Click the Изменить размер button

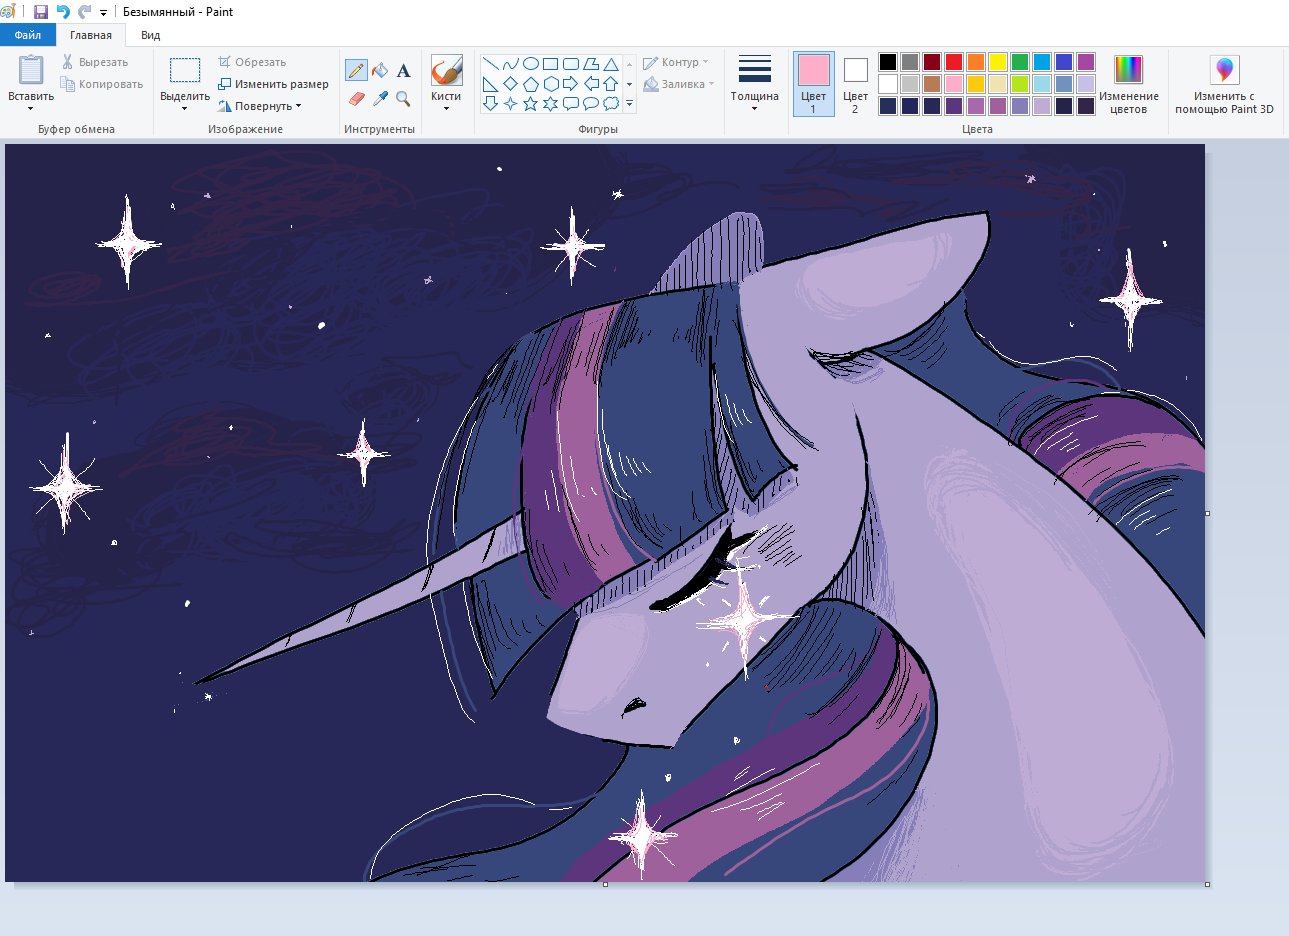click(x=273, y=84)
